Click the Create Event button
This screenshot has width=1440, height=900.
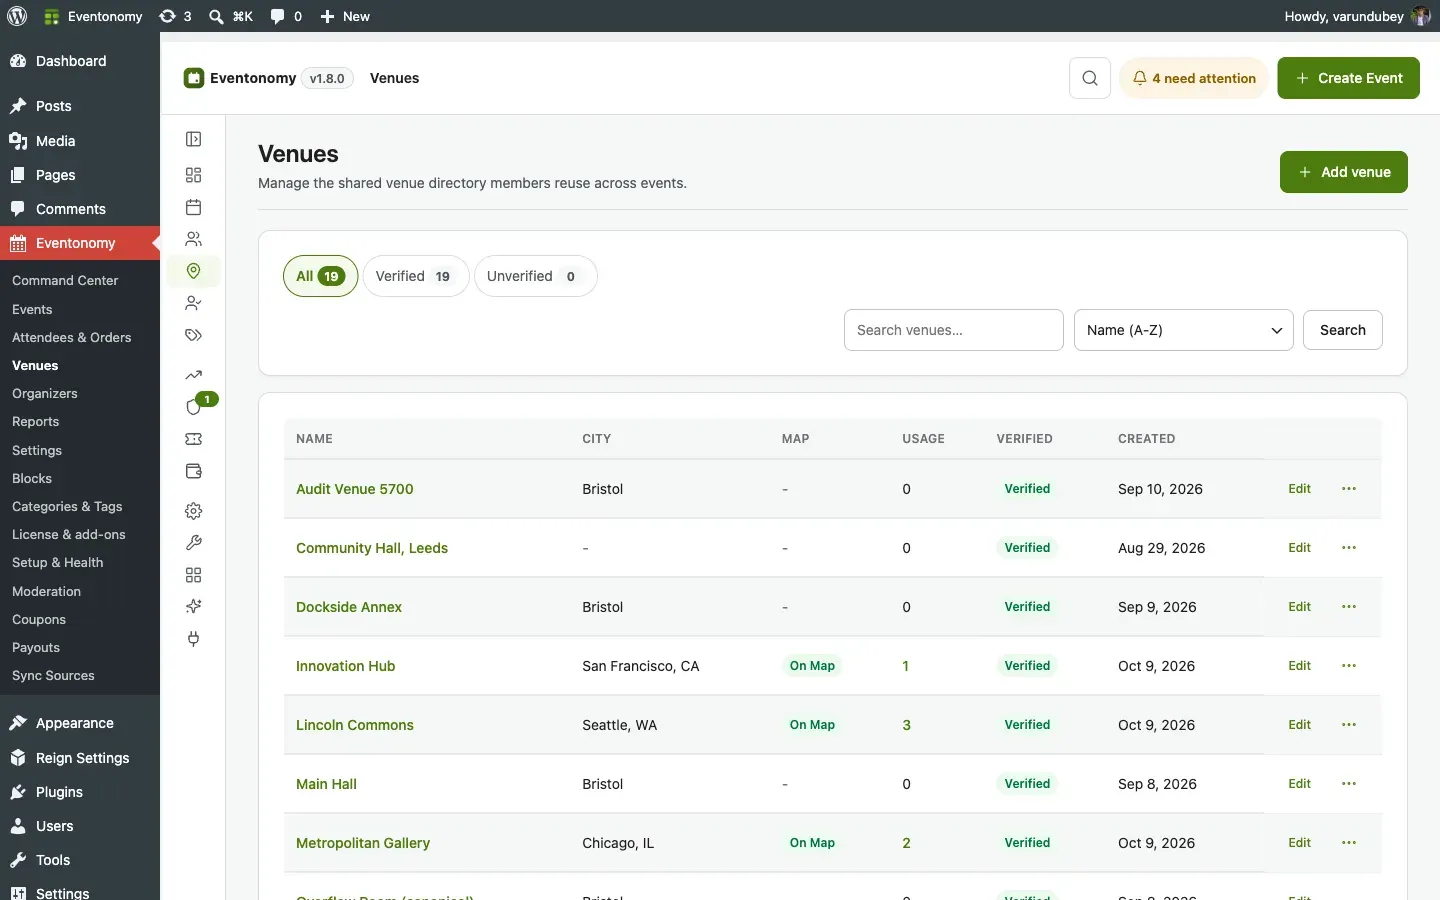tap(1348, 78)
